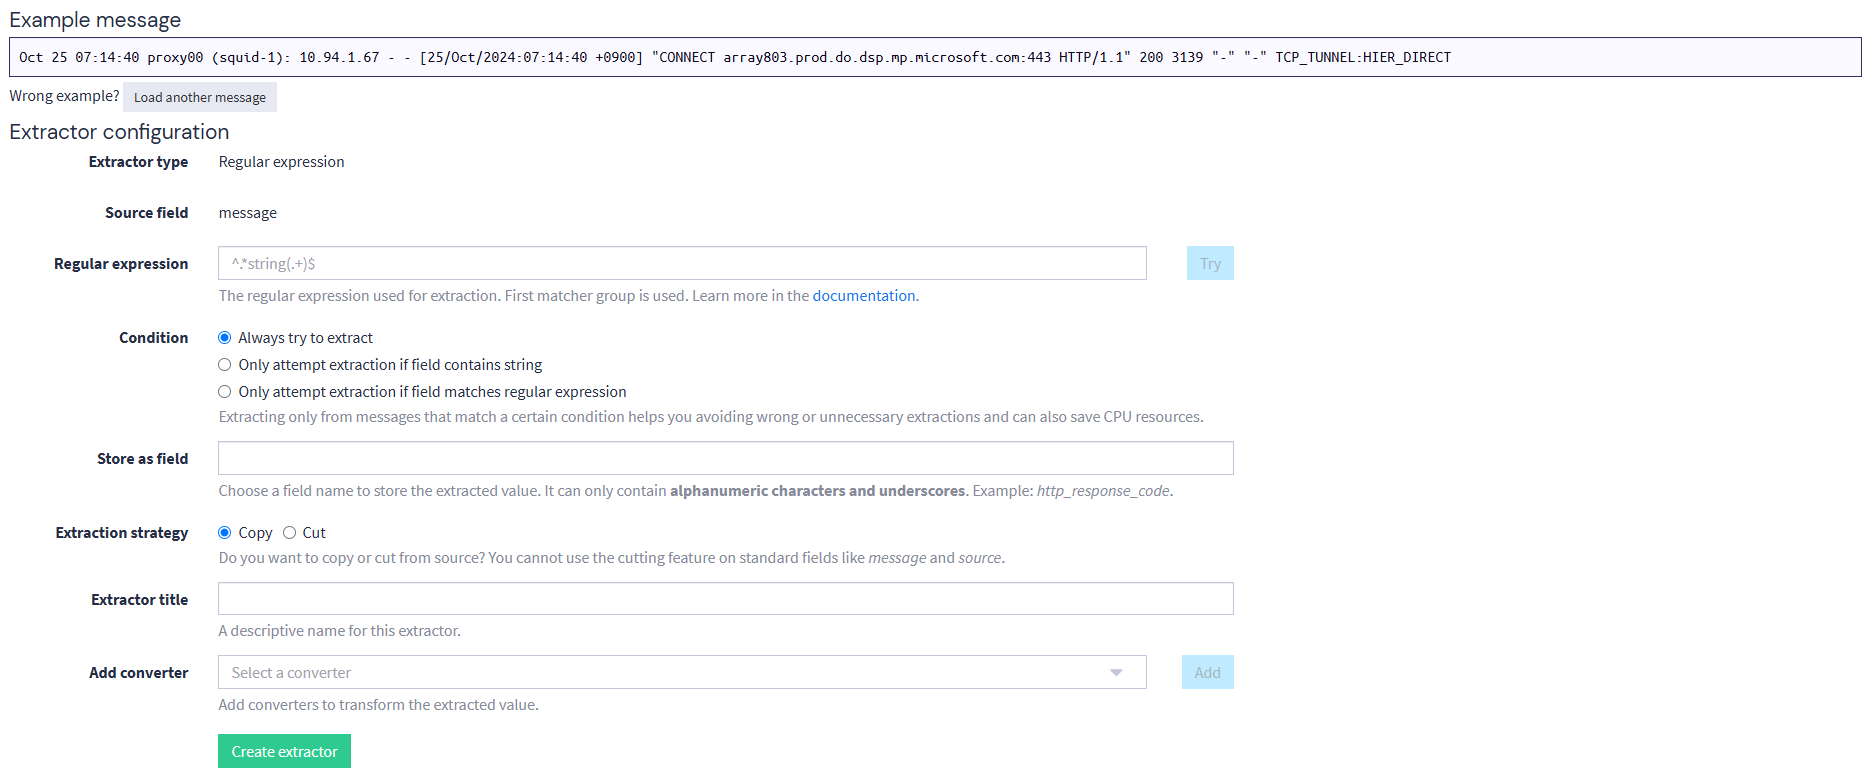Open the 'Select a converter' dropdown
1872x772 pixels.
click(680, 673)
